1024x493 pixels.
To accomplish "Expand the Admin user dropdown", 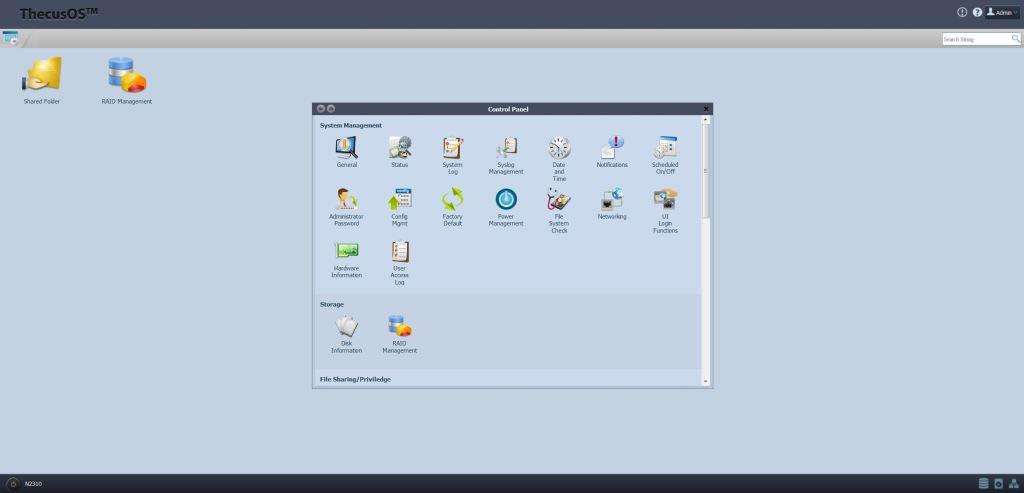I will pos(1002,12).
